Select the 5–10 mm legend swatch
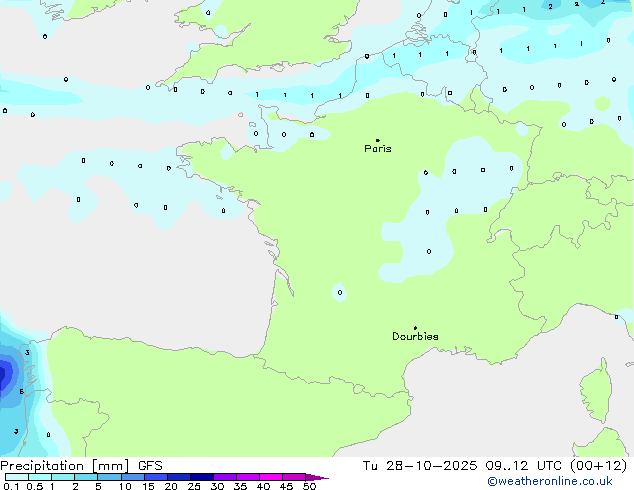This screenshot has height=490, width=634. [x=110, y=477]
